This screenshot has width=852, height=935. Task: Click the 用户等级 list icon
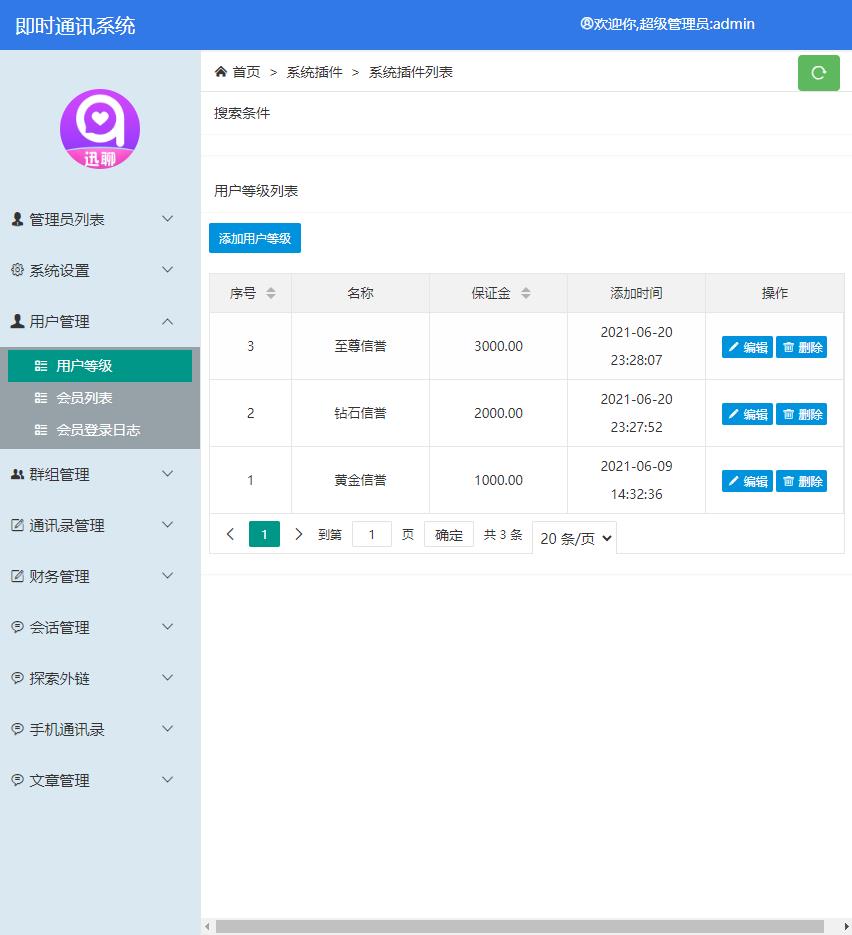click(41, 366)
